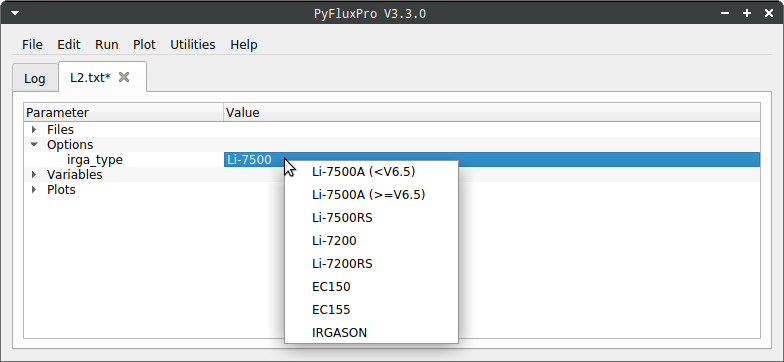Select the Files row label
The image size is (784, 362).
pos(60,130)
